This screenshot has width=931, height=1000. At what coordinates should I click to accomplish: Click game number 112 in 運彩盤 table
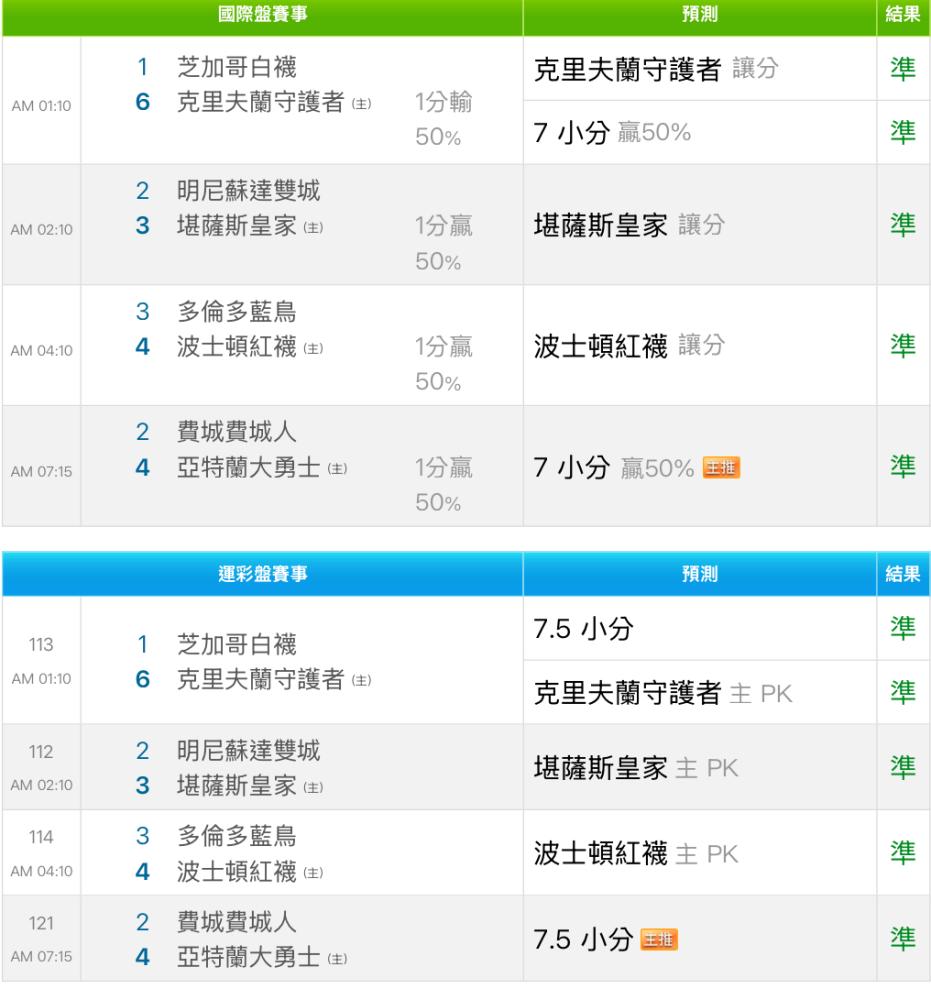pyautogui.click(x=41, y=752)
